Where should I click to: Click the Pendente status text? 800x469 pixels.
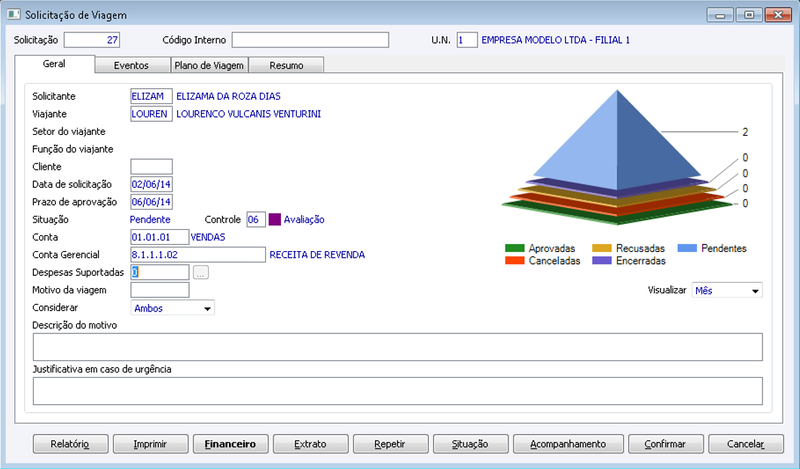point(150,219)
